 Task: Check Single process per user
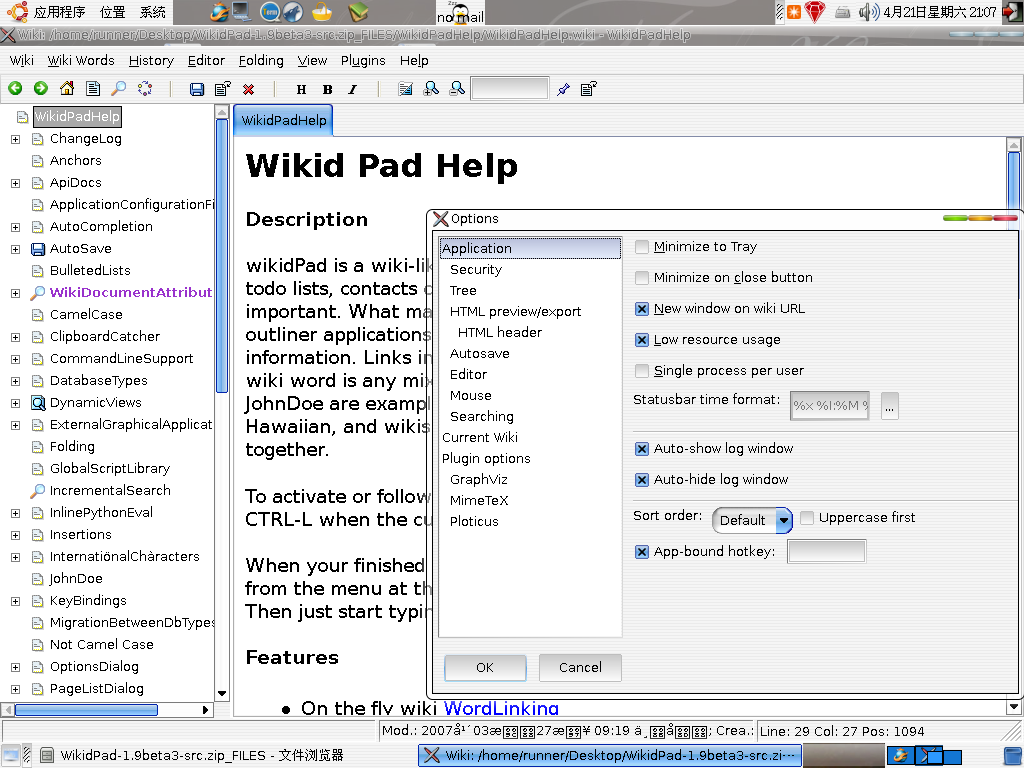(642, 371)
